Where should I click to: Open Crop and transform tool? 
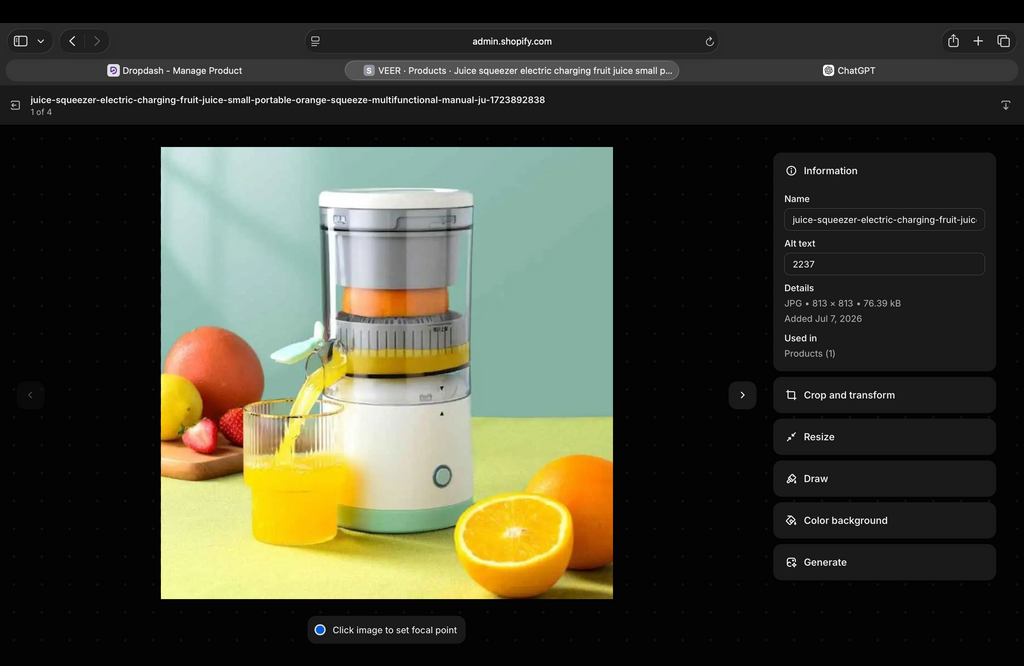click(x=884, y=395)
